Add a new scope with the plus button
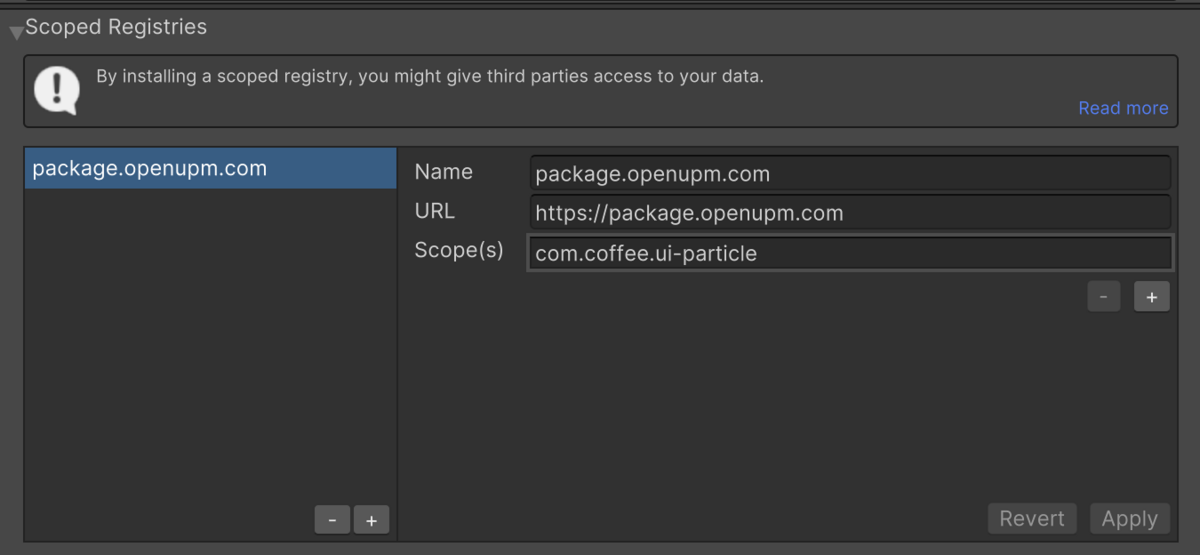The image size is (1200, 555). pyautogui.click(x=1151, y=297)
